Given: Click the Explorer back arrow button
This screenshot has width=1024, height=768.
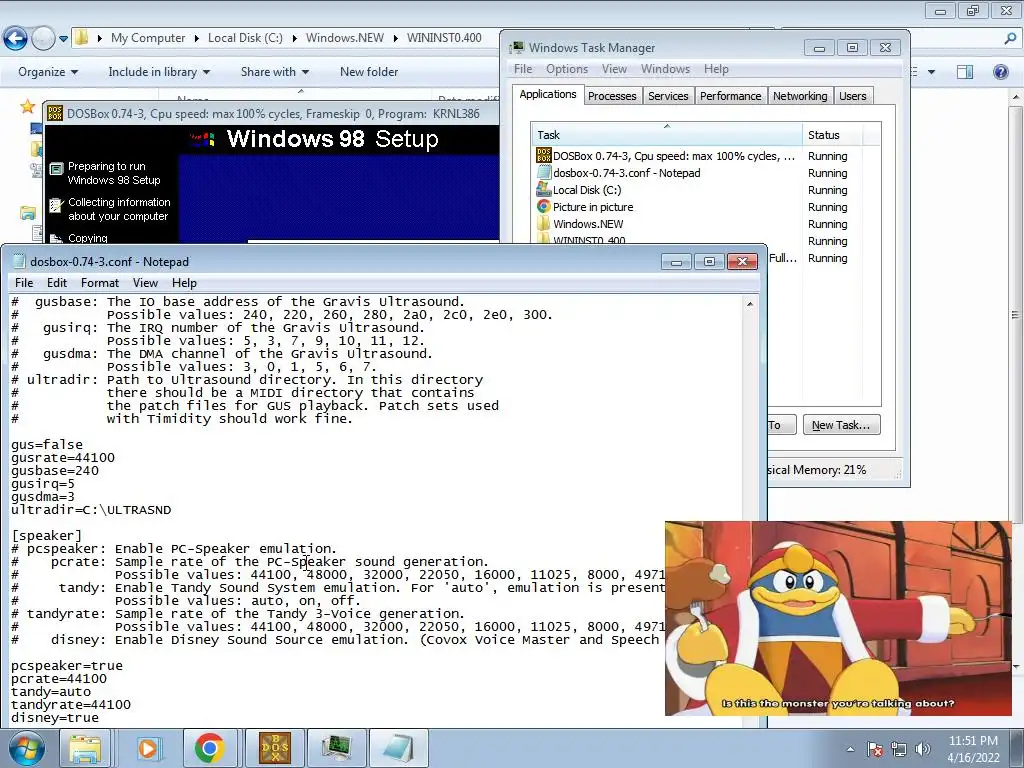Looking at the screenshot, I should [x=16, y=39].
